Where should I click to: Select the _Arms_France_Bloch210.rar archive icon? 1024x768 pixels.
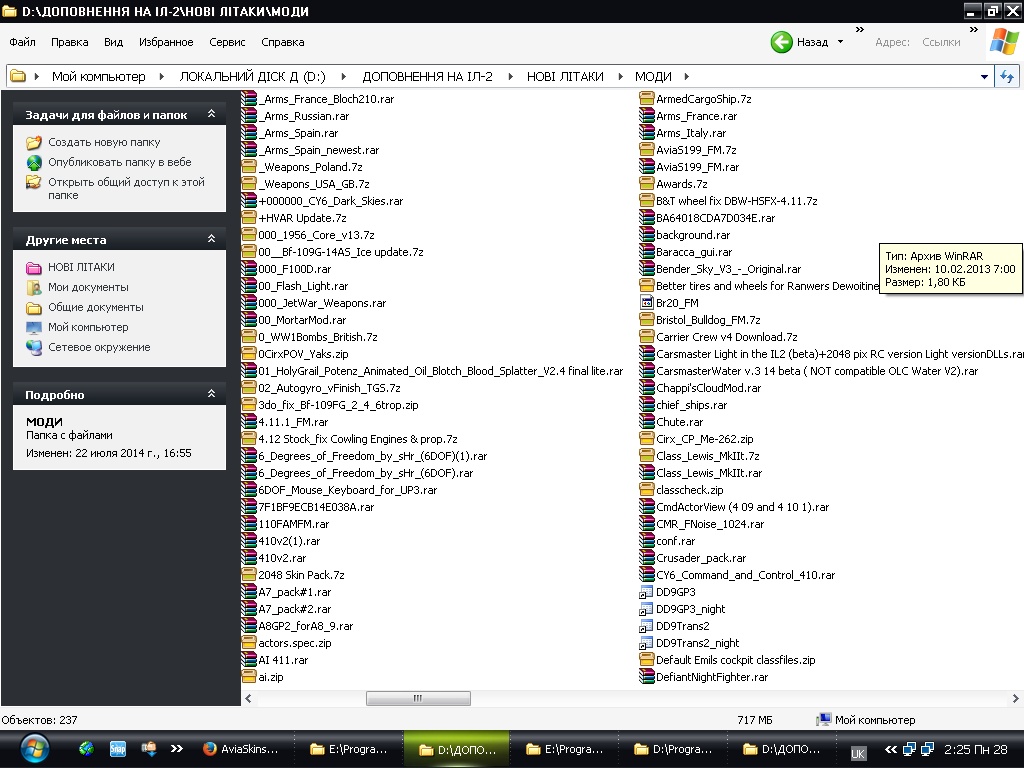[x=249, y=99]
